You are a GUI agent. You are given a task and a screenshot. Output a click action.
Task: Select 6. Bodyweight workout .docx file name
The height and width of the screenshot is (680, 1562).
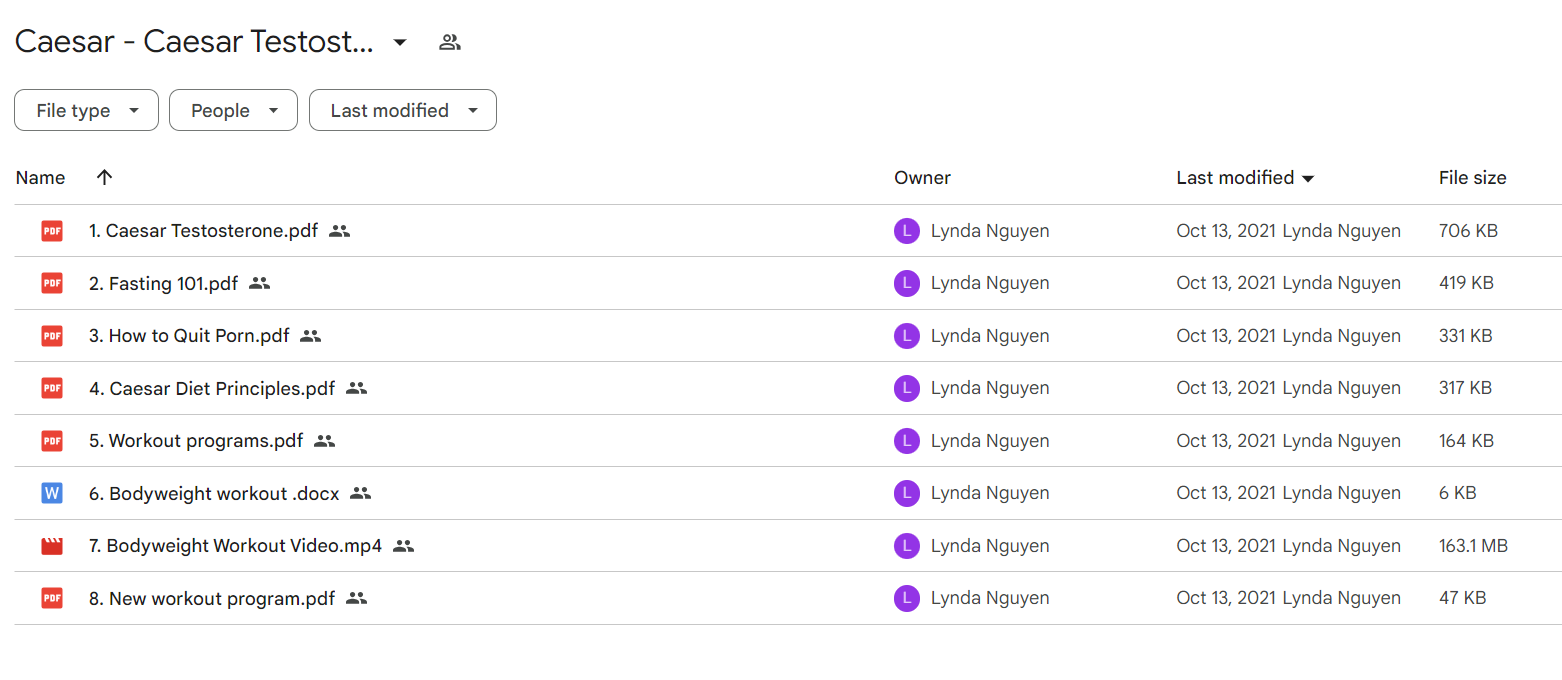point(214,493)
